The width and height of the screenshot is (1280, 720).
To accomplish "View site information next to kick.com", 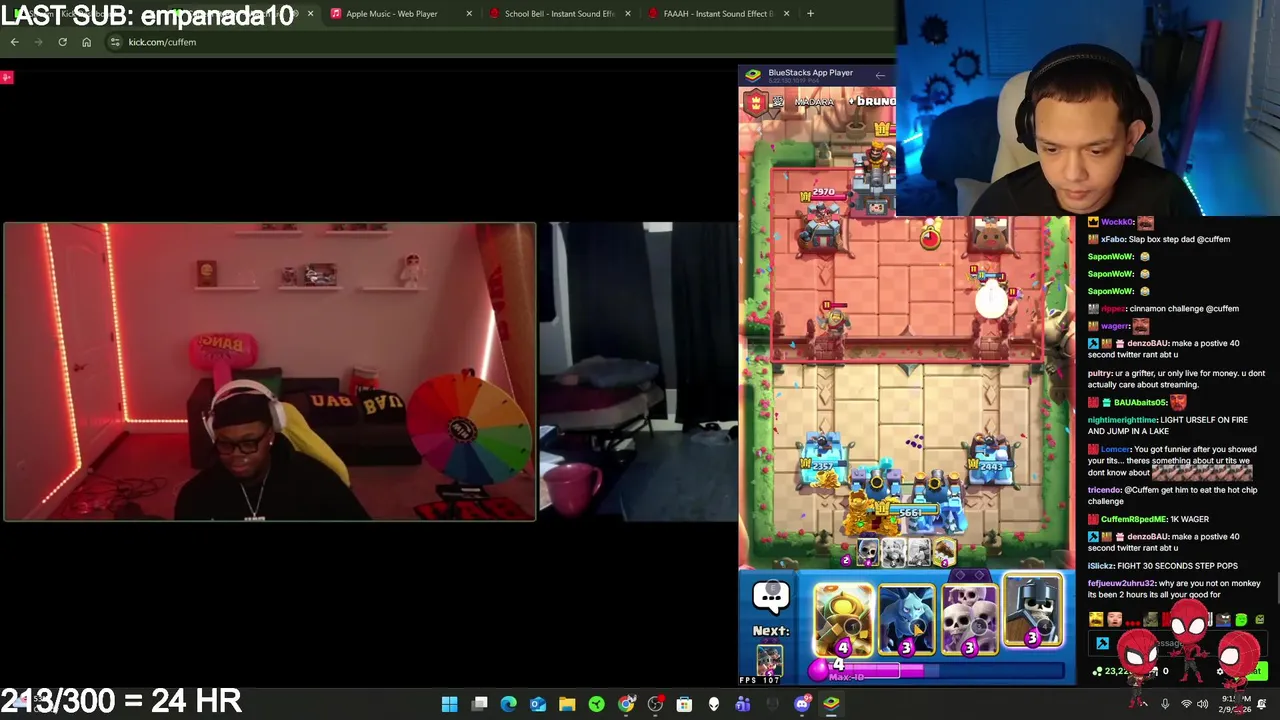I will pyautogui.click(x=115, y=42).
